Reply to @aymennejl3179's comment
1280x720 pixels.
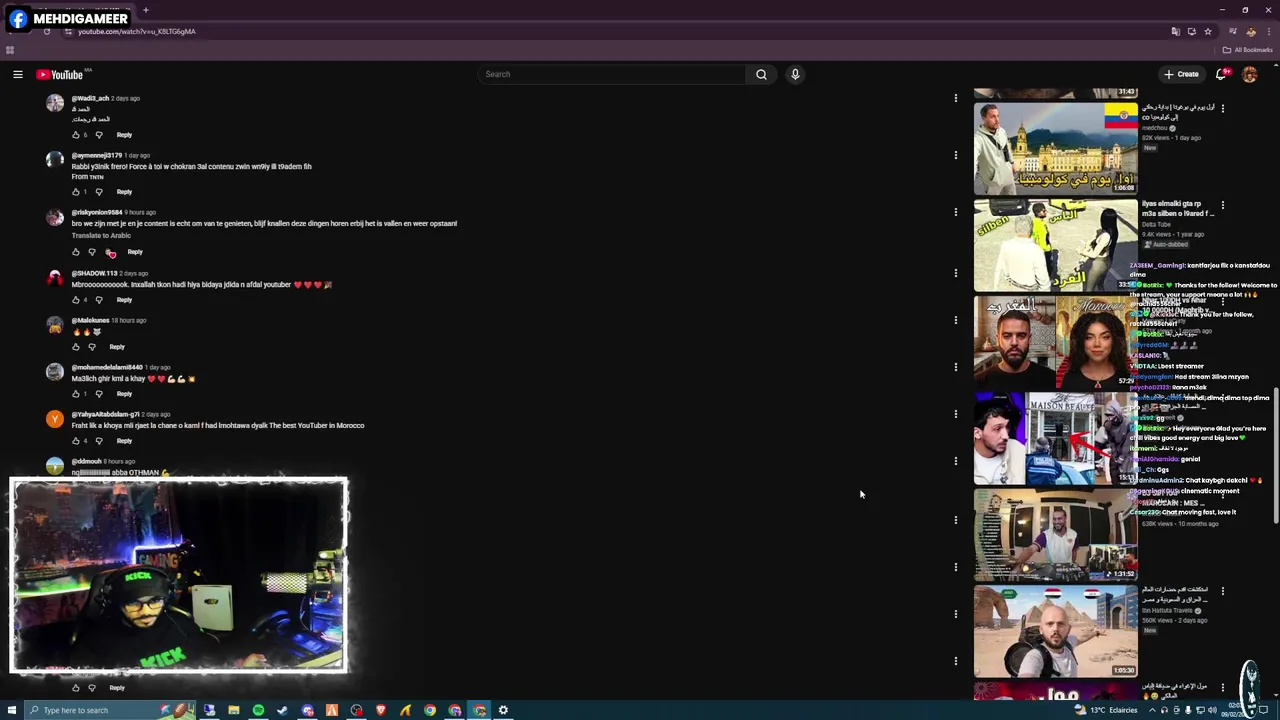point(124,192)
